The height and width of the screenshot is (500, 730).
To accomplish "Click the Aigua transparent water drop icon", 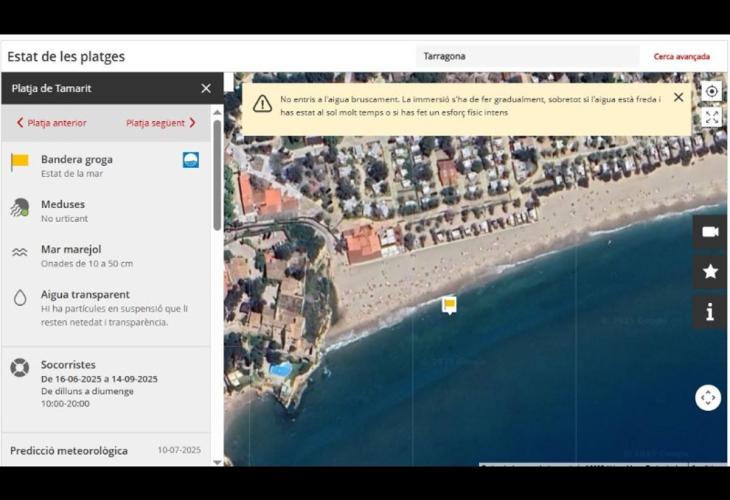I will (20, 298).
